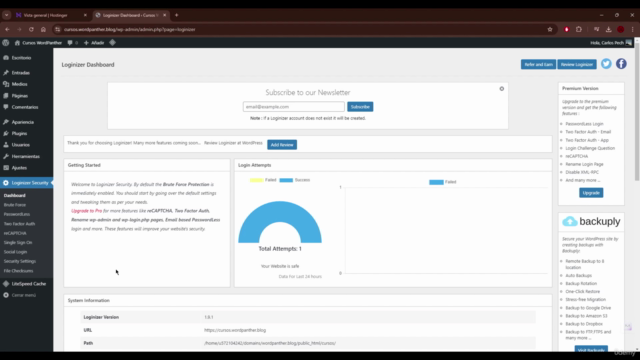The width and height of the screenshot is (640, 360).
Task: Click the blue half-donut attempts chart
Action: point(280,222)
